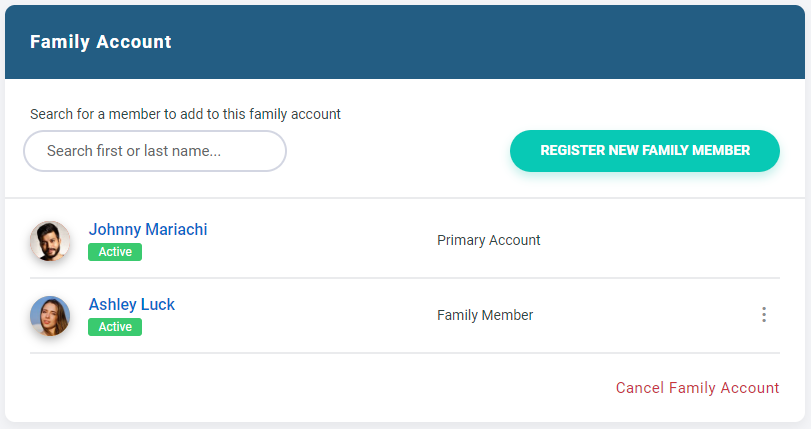Viewport: 811px width, 429px height.
Task: Open Ashley Luck's profile name link
Action: click(x=132, y=304)
